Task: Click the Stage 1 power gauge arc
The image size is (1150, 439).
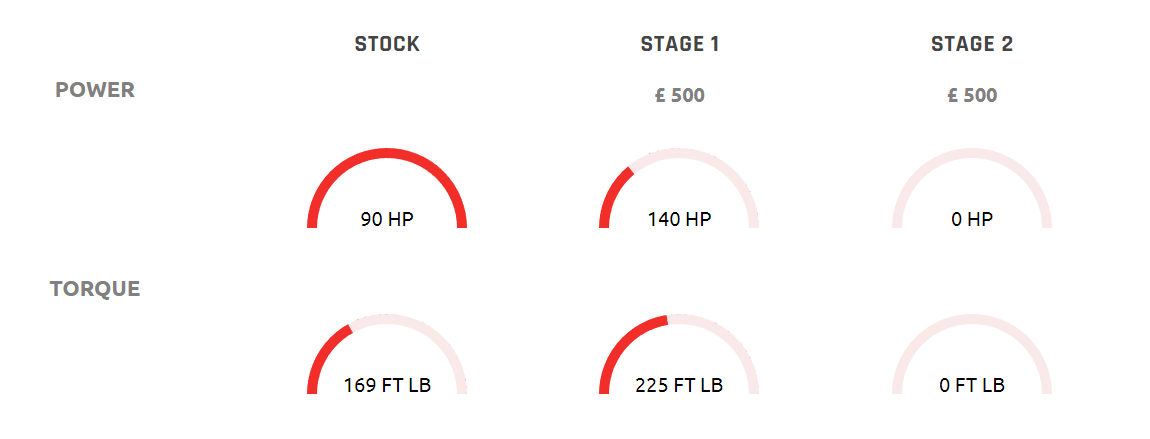Action: pos(679,188)
